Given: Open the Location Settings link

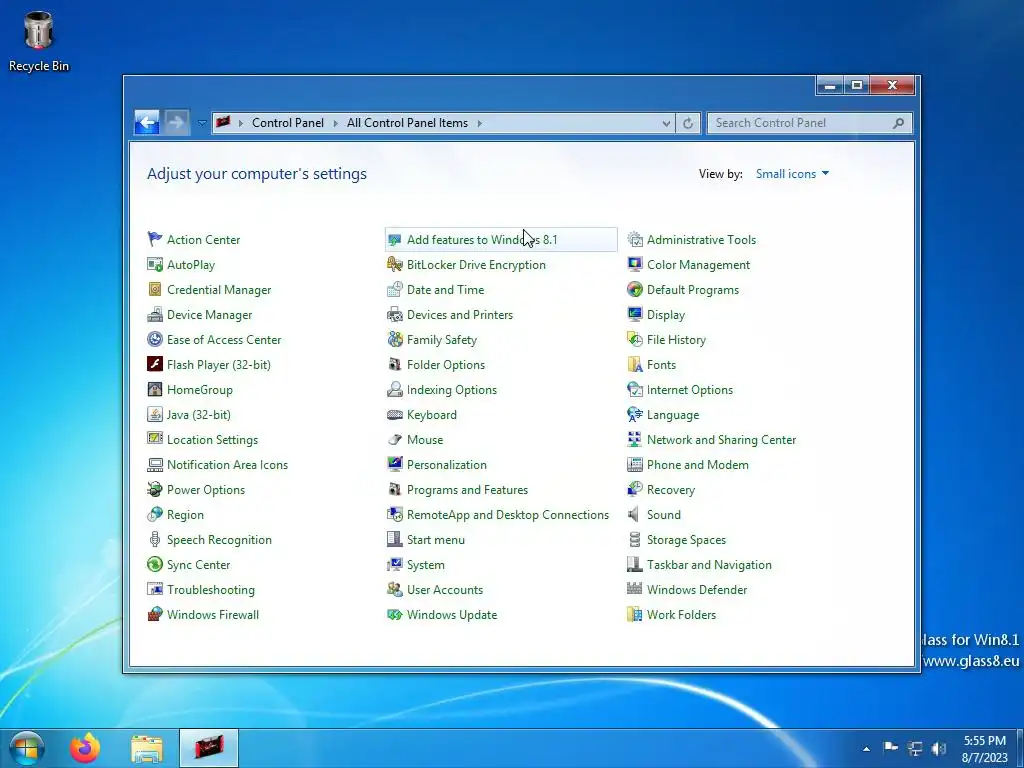Looking at the screenshot, I should [212, 440].
